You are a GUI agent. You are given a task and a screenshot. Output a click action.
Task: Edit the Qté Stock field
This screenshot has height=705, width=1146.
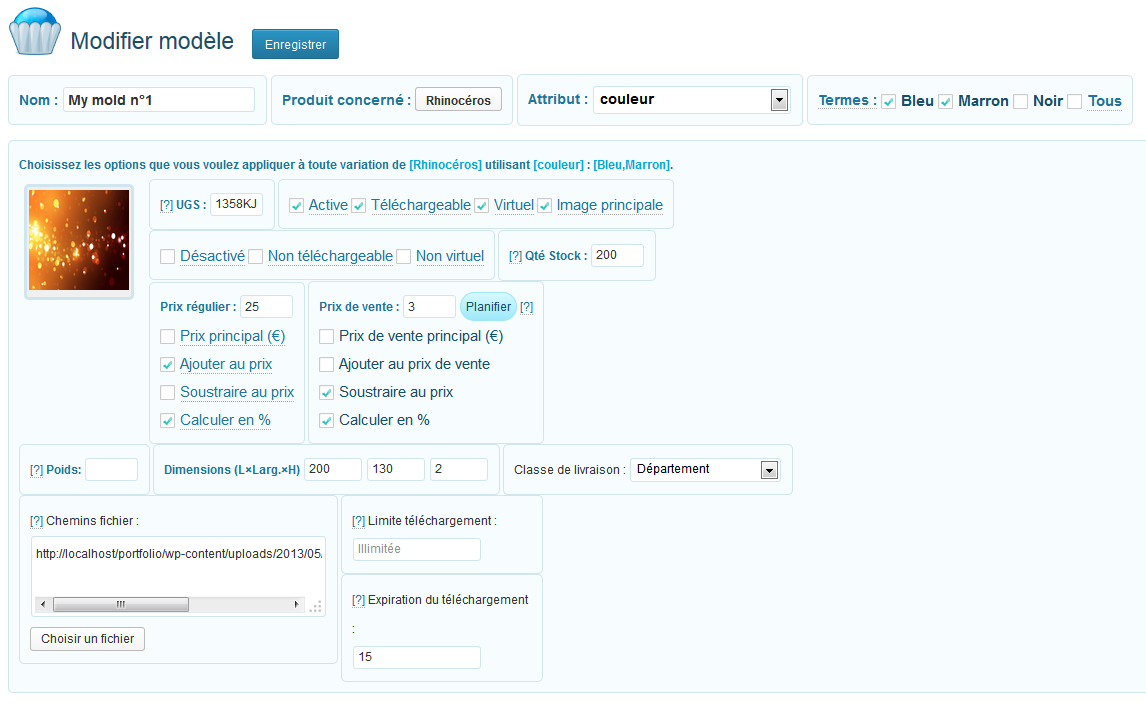click(617, 255)
